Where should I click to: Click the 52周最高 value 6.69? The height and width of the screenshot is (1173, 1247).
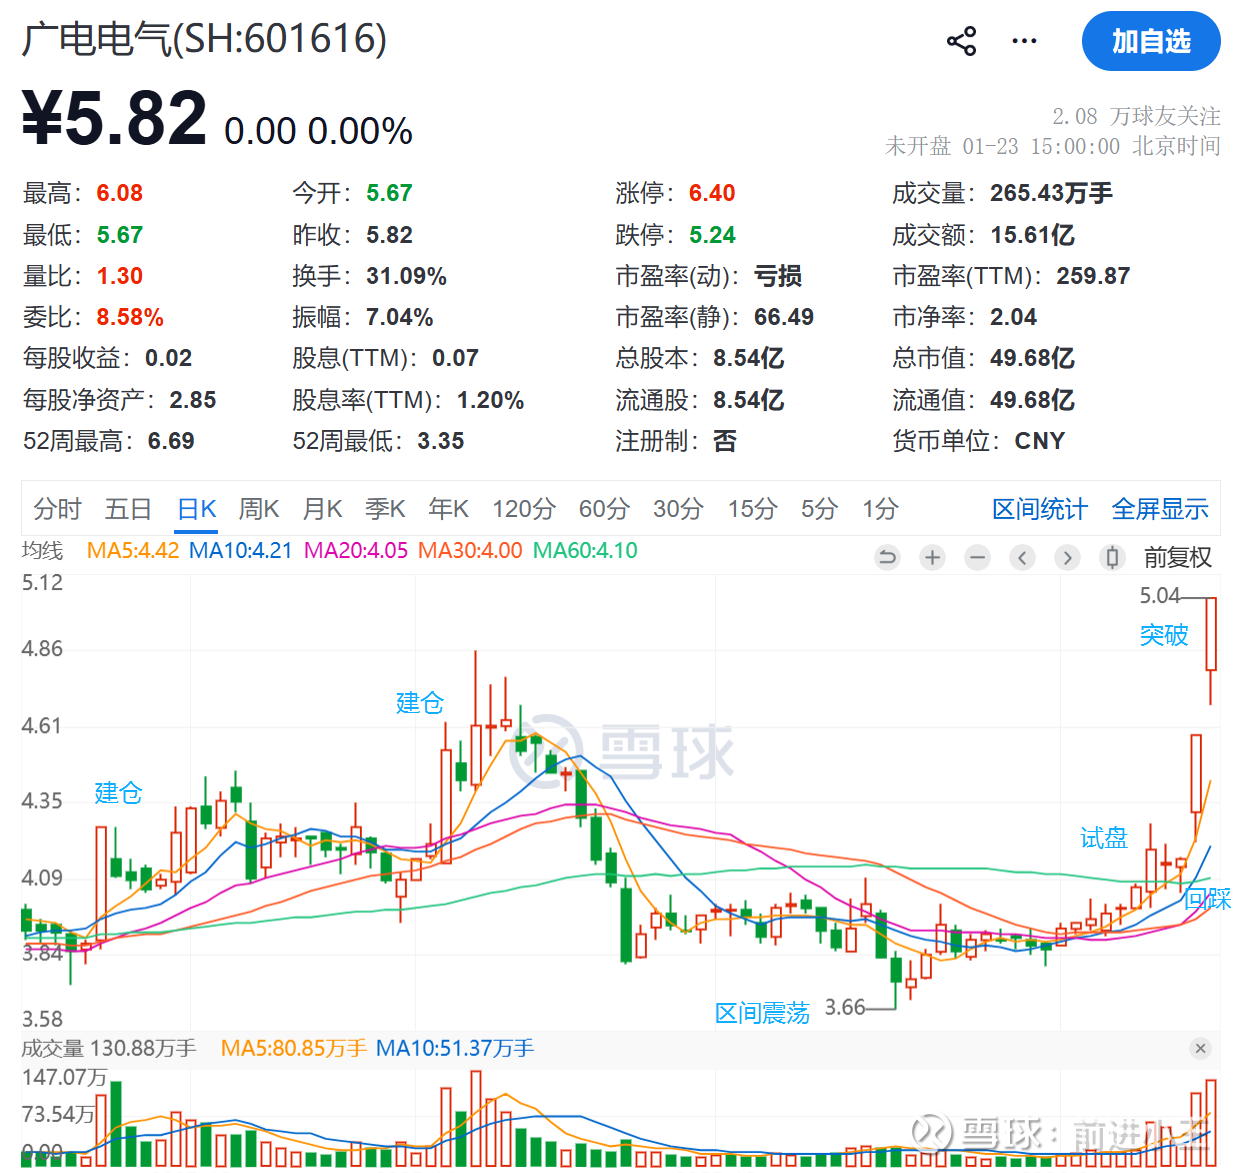pyautogui.click(x=171, y=441)
